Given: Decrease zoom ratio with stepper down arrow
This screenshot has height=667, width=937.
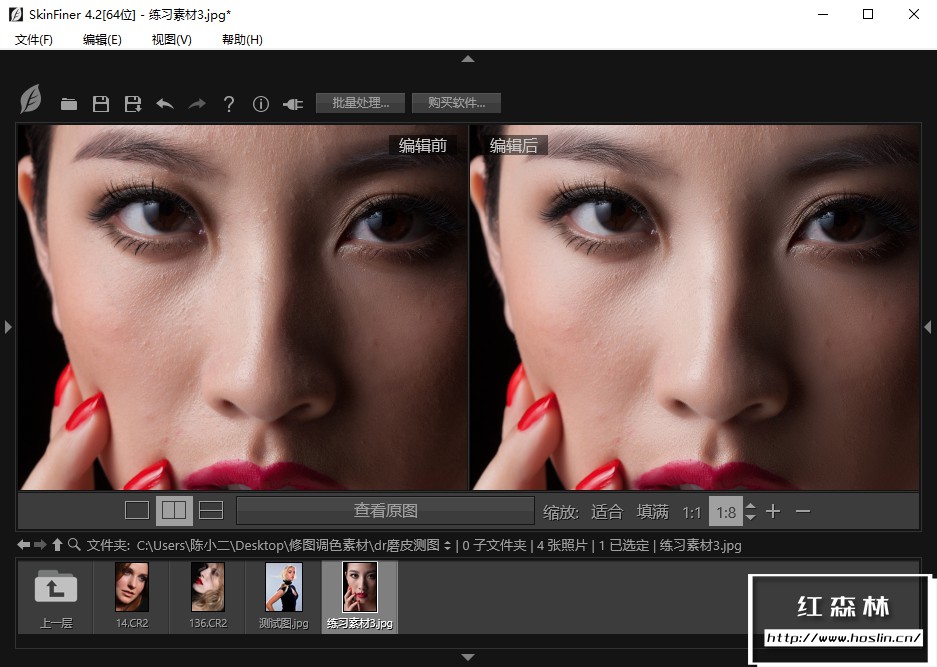Looking at the screenshot, I should pos(751,518).
